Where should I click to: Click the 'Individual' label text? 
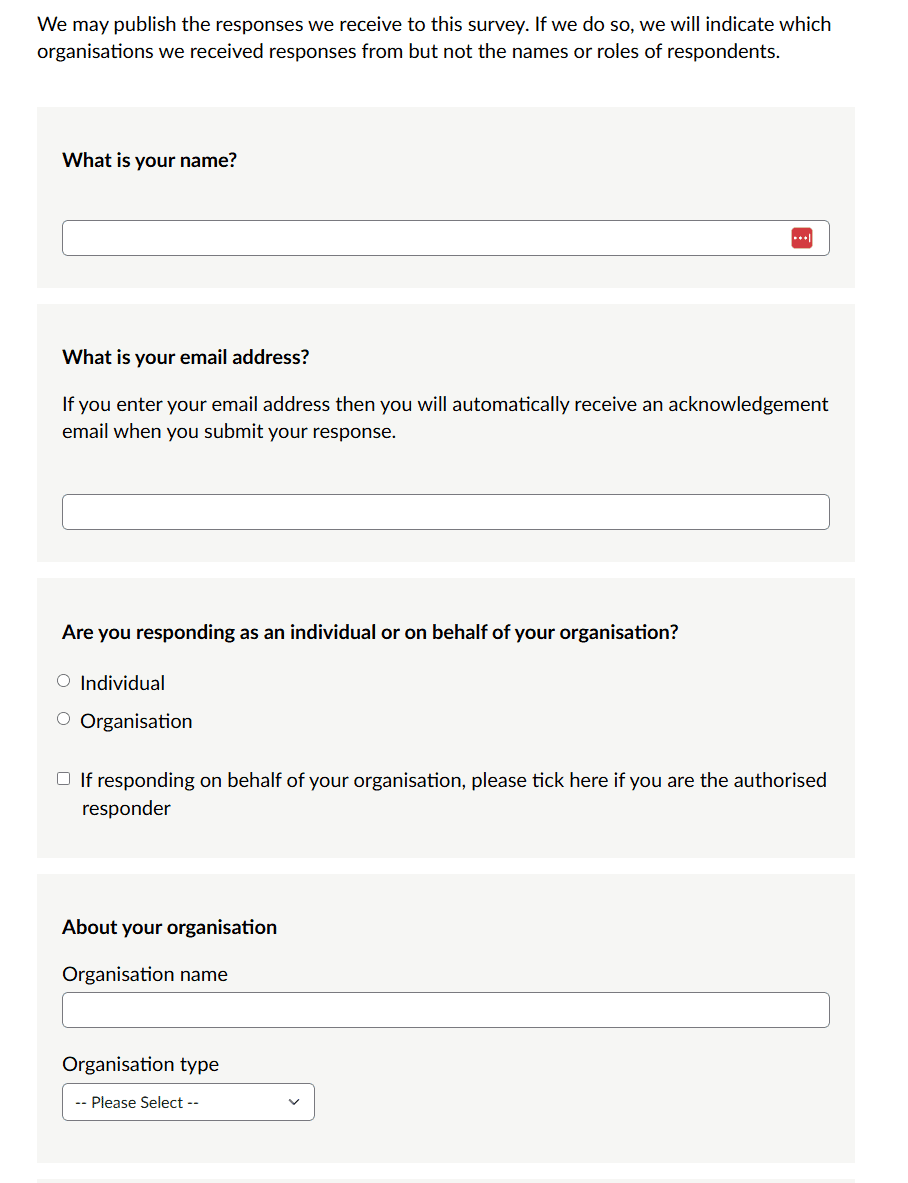point(123,683)
